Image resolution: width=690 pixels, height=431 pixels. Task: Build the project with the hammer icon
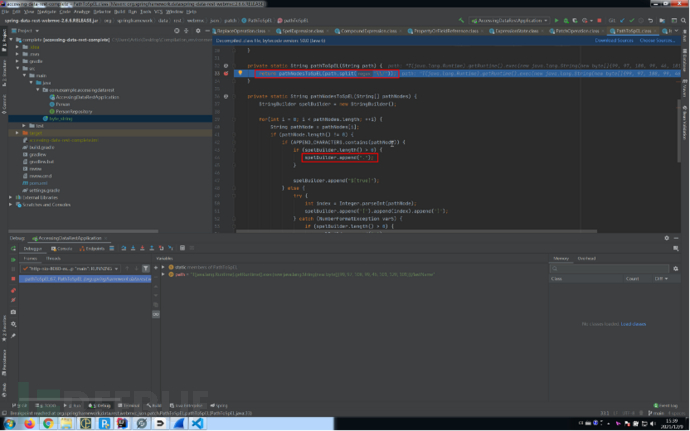[461, 20]
